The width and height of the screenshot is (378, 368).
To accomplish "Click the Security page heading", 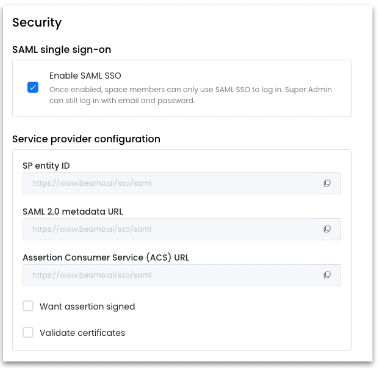I will pyautogui.click(x=37, y=23).
